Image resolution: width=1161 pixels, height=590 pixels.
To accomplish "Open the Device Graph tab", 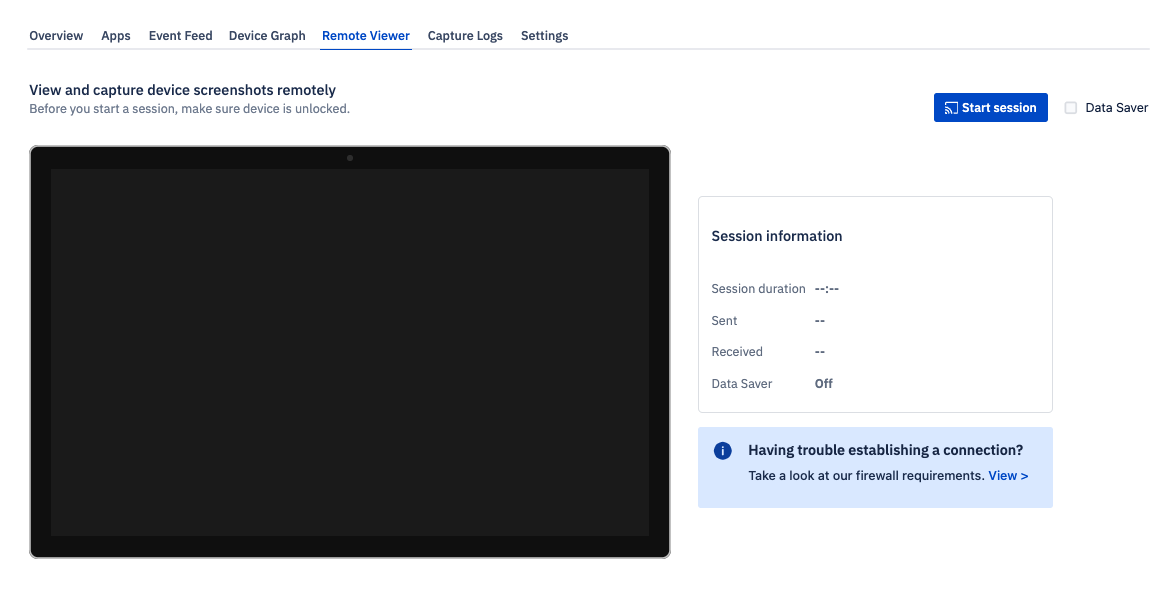I will 267,35.
